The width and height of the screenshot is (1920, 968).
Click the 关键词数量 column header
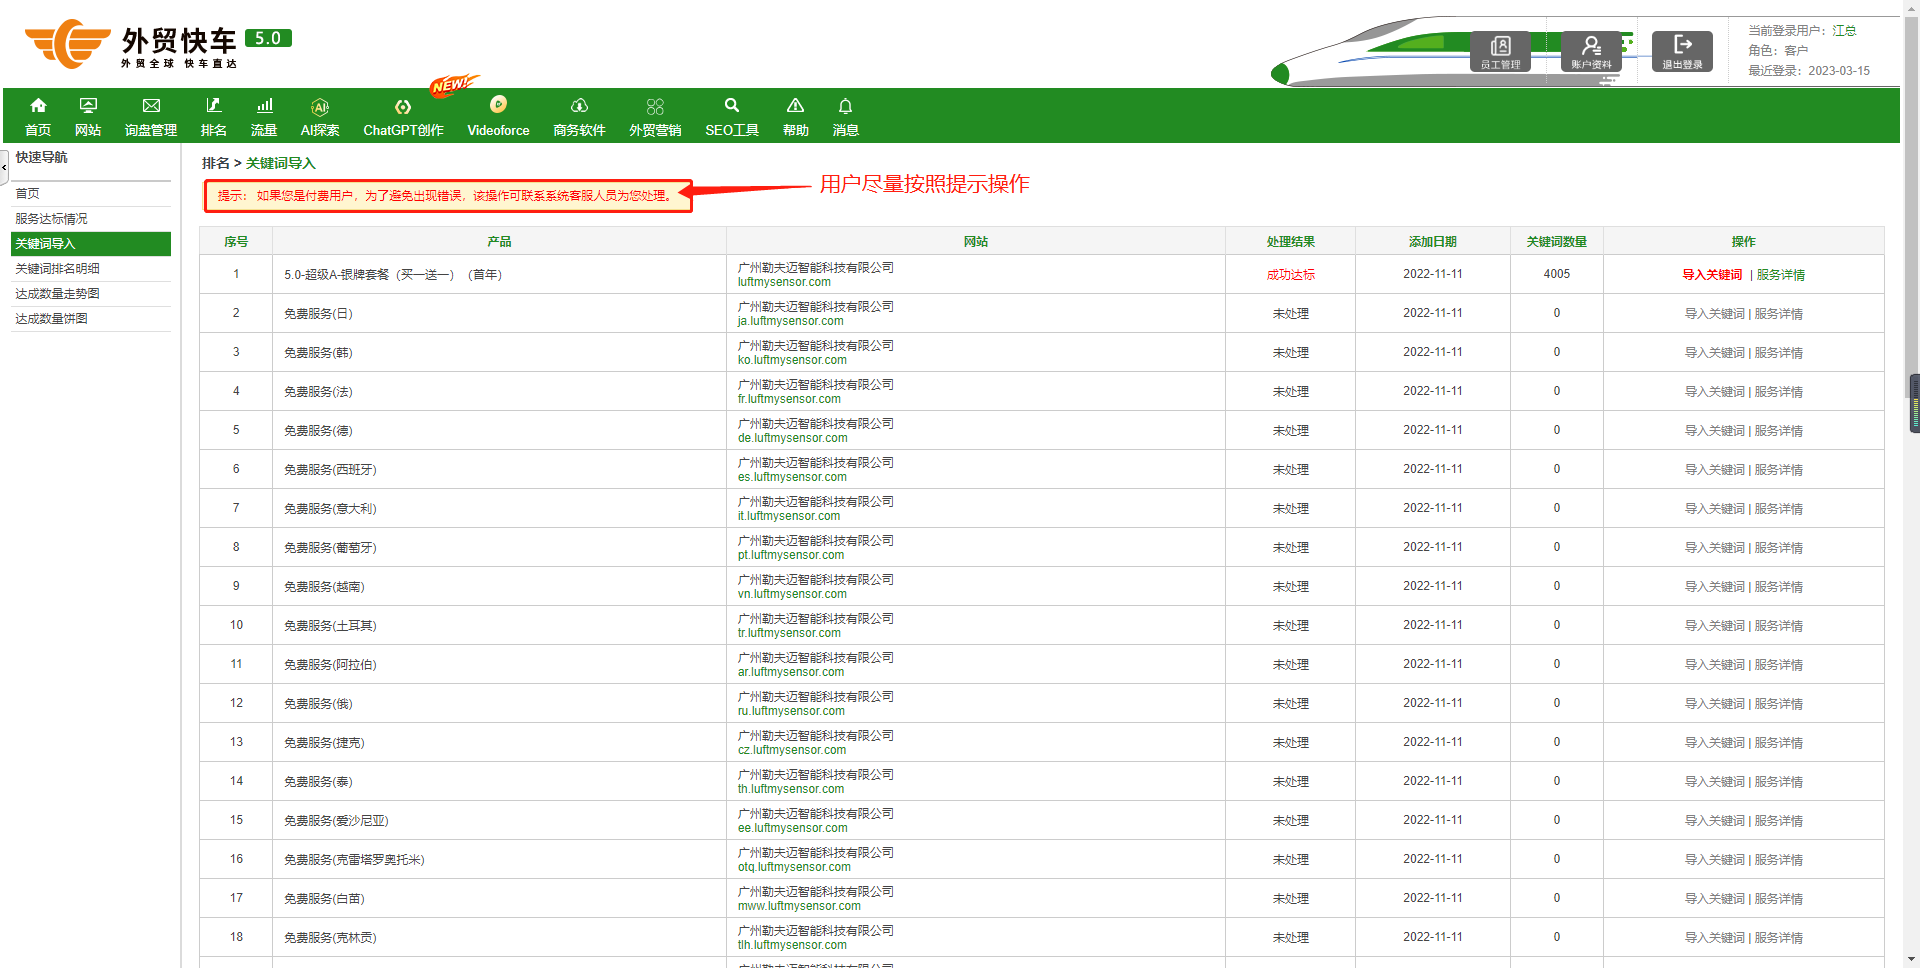point(1556,242)
